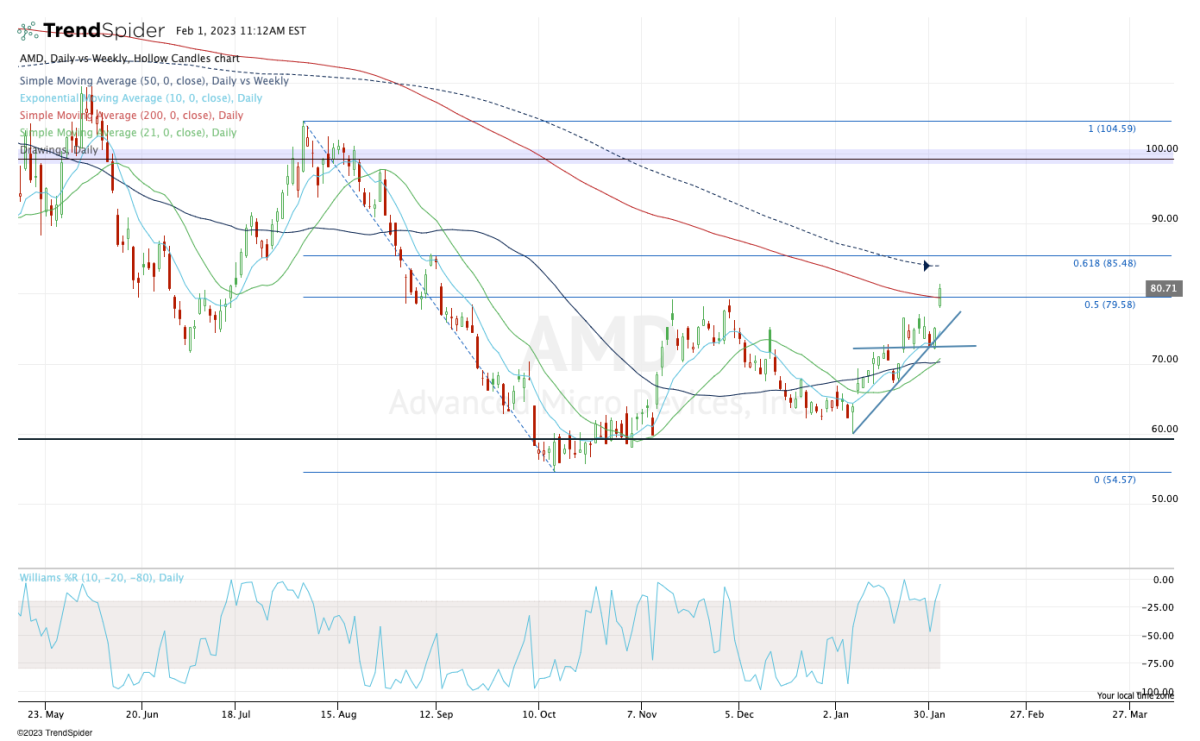The image size is (1200, 741).
Task: Select the Simple Moving Average 21 legend entry
Action: [x=128, y=132]
